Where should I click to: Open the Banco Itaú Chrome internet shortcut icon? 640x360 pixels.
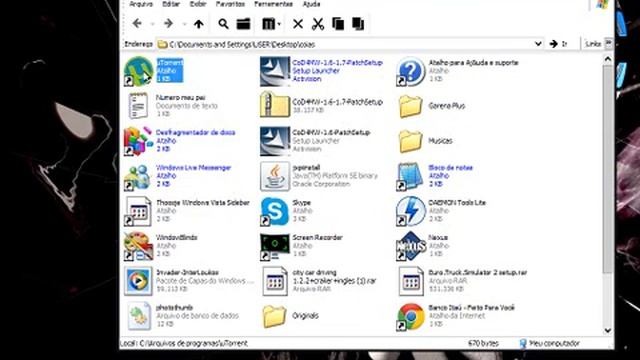click(411, 316)
